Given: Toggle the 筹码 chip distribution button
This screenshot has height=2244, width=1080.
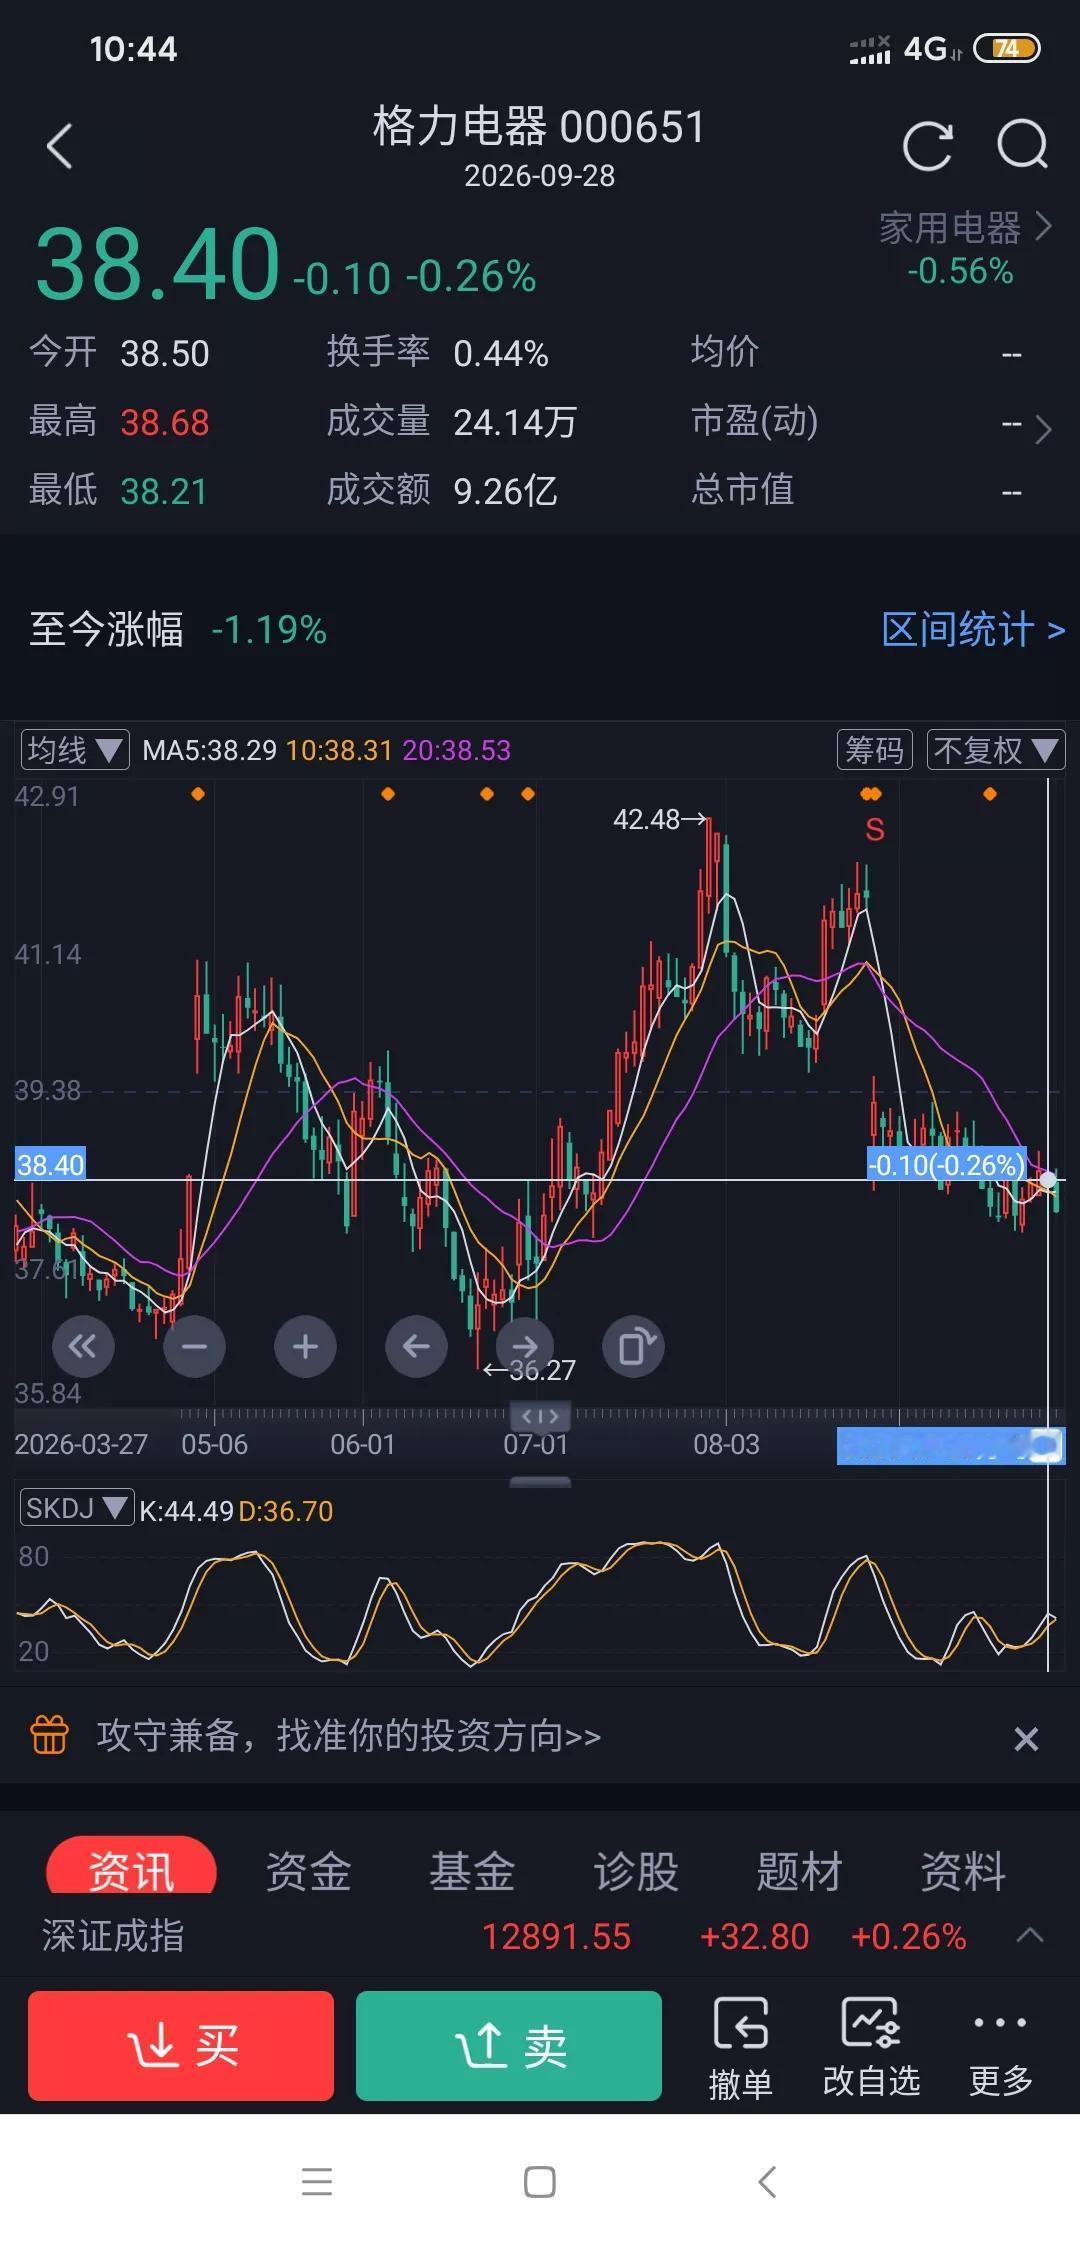Looking at the screenshot, I should [x=875, y=750].
